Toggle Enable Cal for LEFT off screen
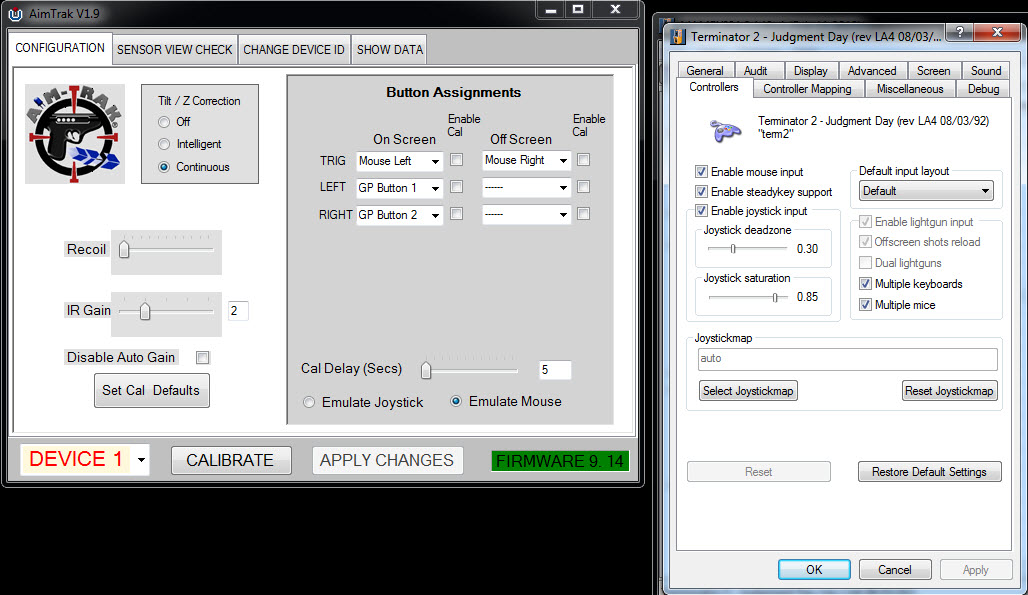 583,187
